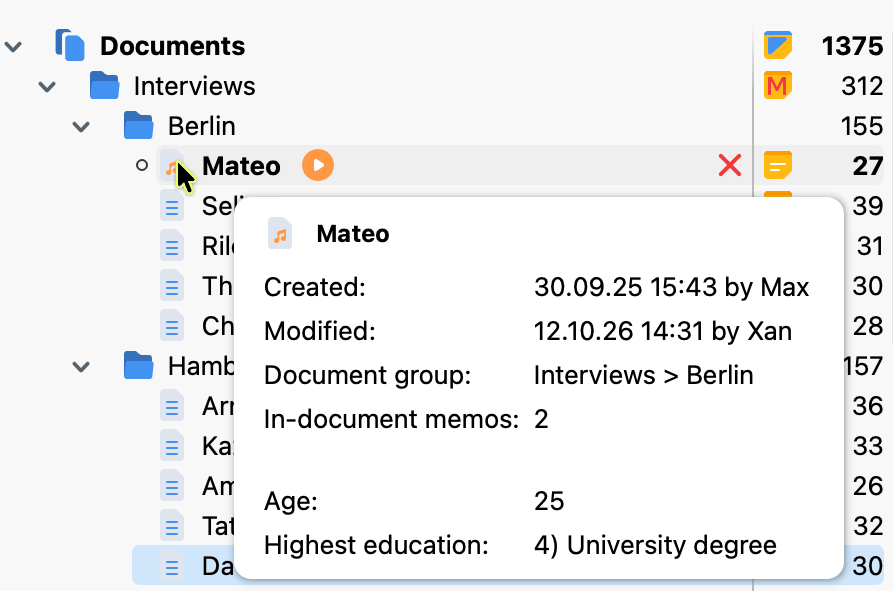Select the highlighted Da… document name
Image resolution: width=893 pixels, height=591 pixels.
click(x=218, y=566)
